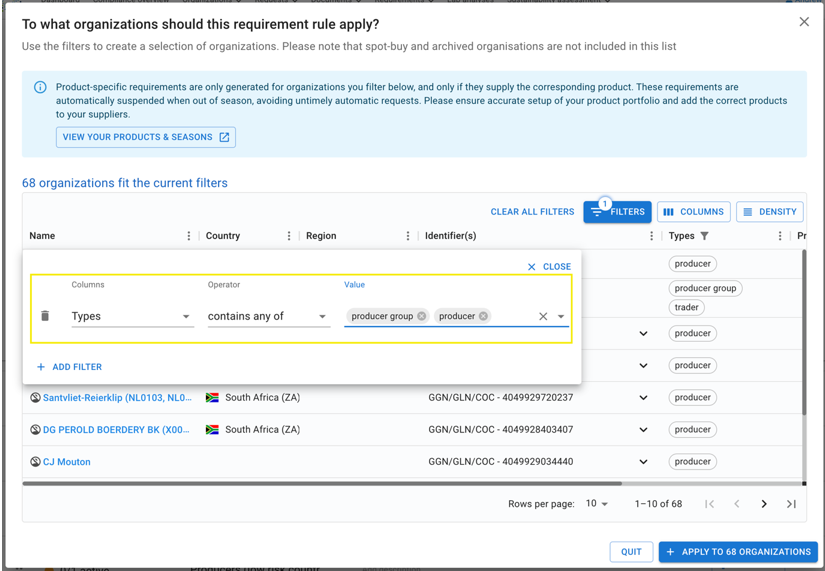The image size is (825, 571).
Task: Open Types column menu dots
Action: (x=780, y=236)
